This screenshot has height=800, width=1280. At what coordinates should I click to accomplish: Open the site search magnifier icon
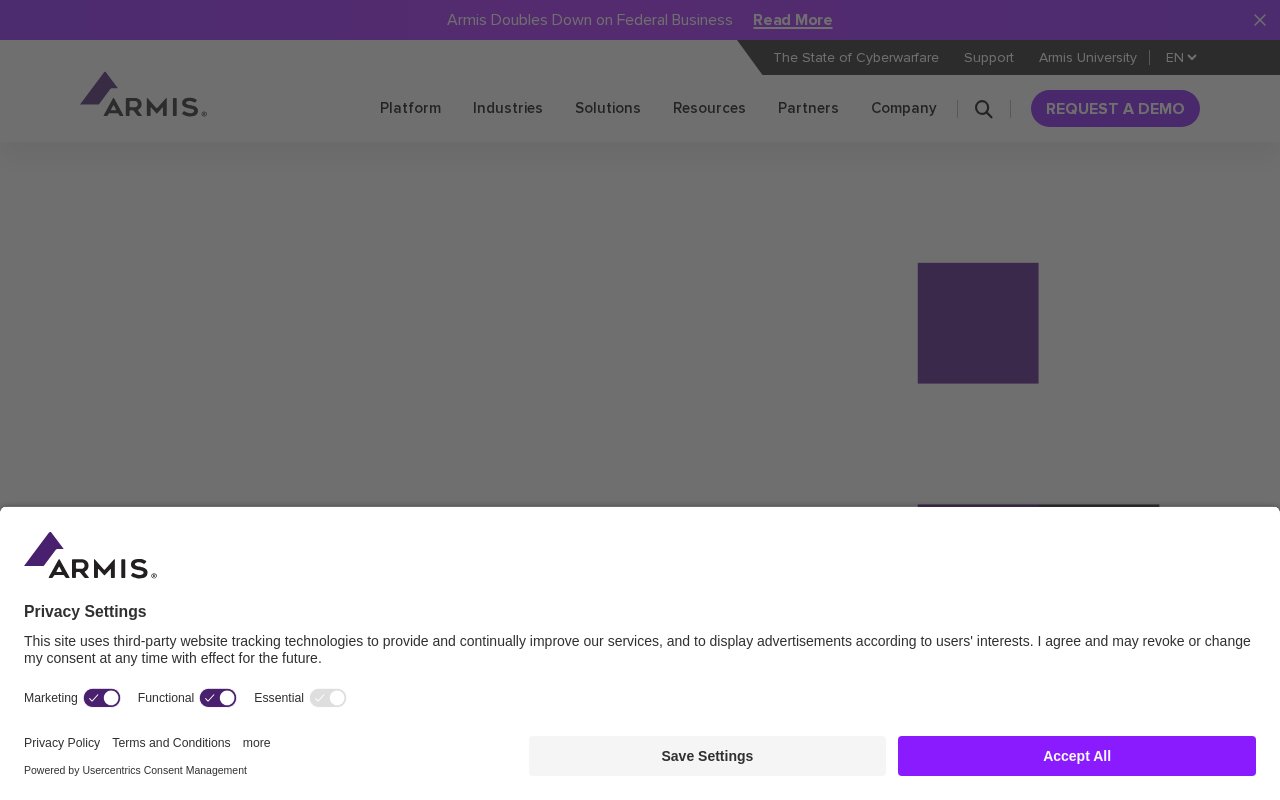pos(984,109)
